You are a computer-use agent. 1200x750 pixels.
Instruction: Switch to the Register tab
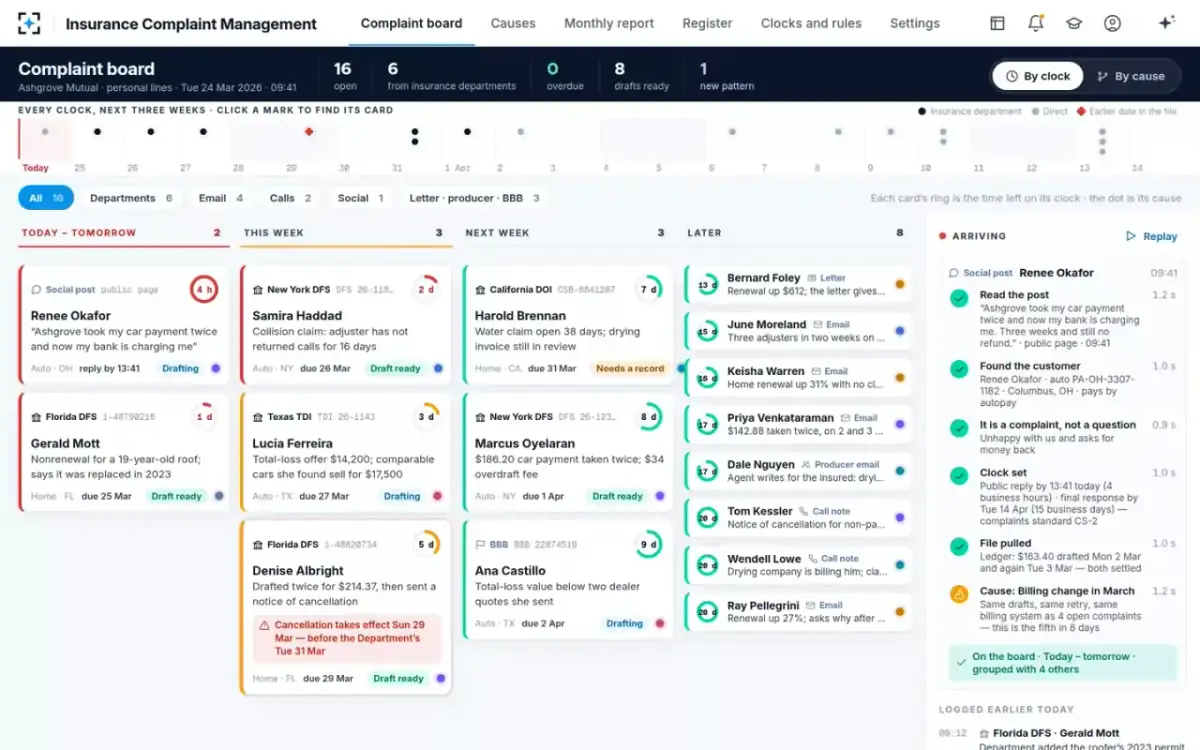707,23
